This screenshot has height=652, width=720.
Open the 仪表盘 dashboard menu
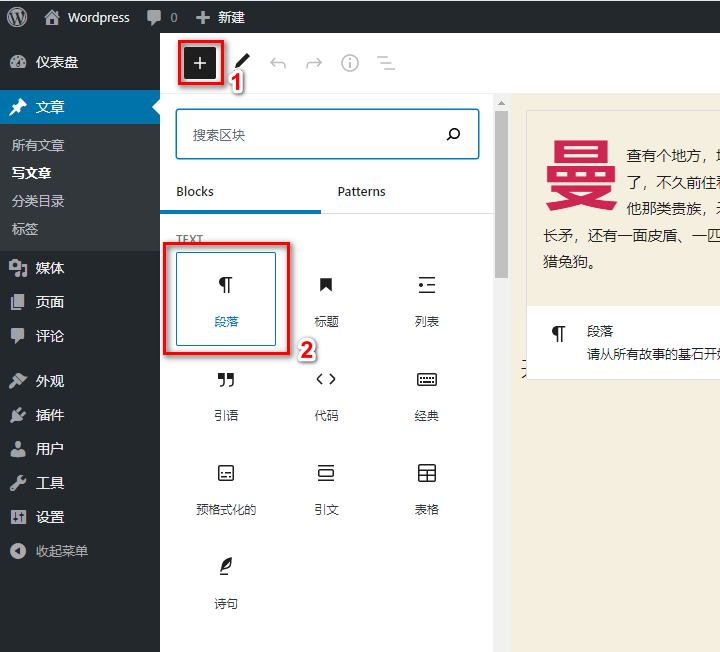point(80,62)
